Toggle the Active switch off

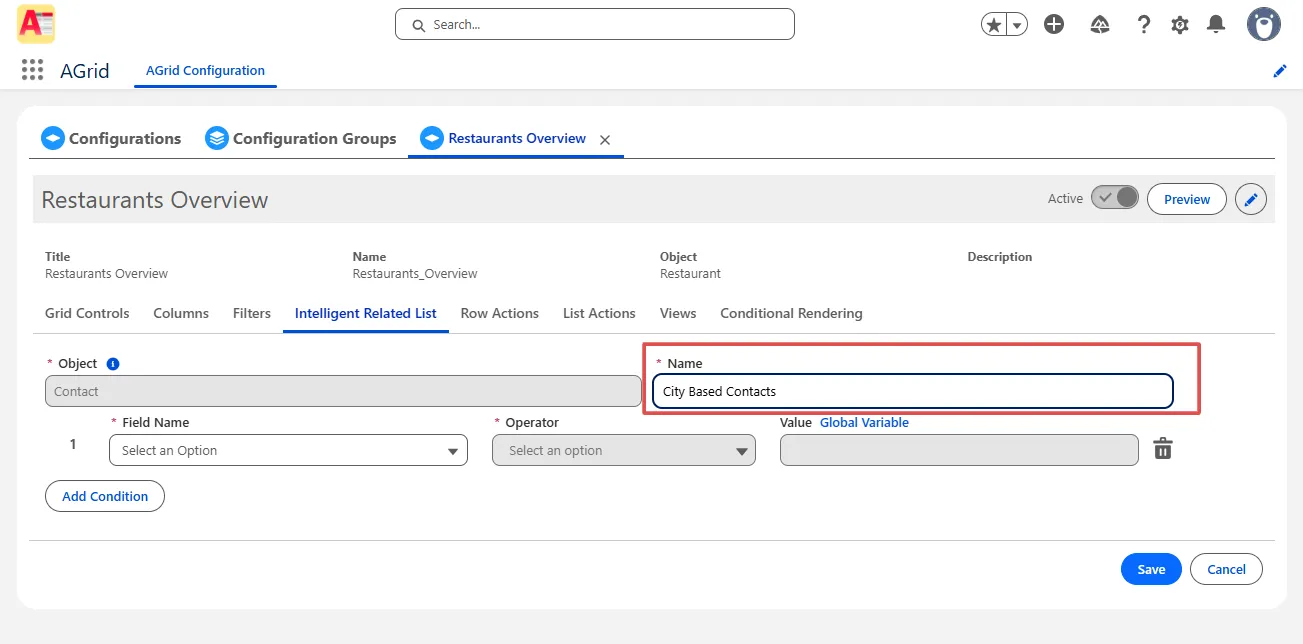point(1114,198)
